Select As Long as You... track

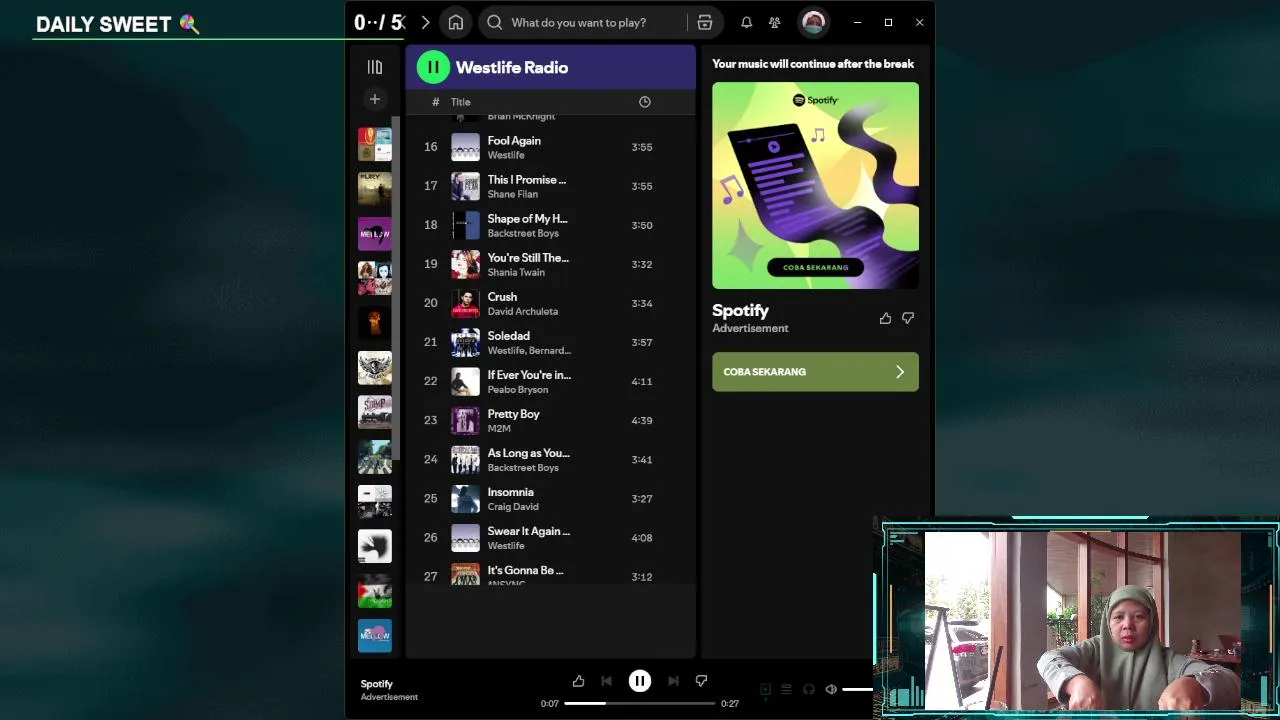[550, 459]
